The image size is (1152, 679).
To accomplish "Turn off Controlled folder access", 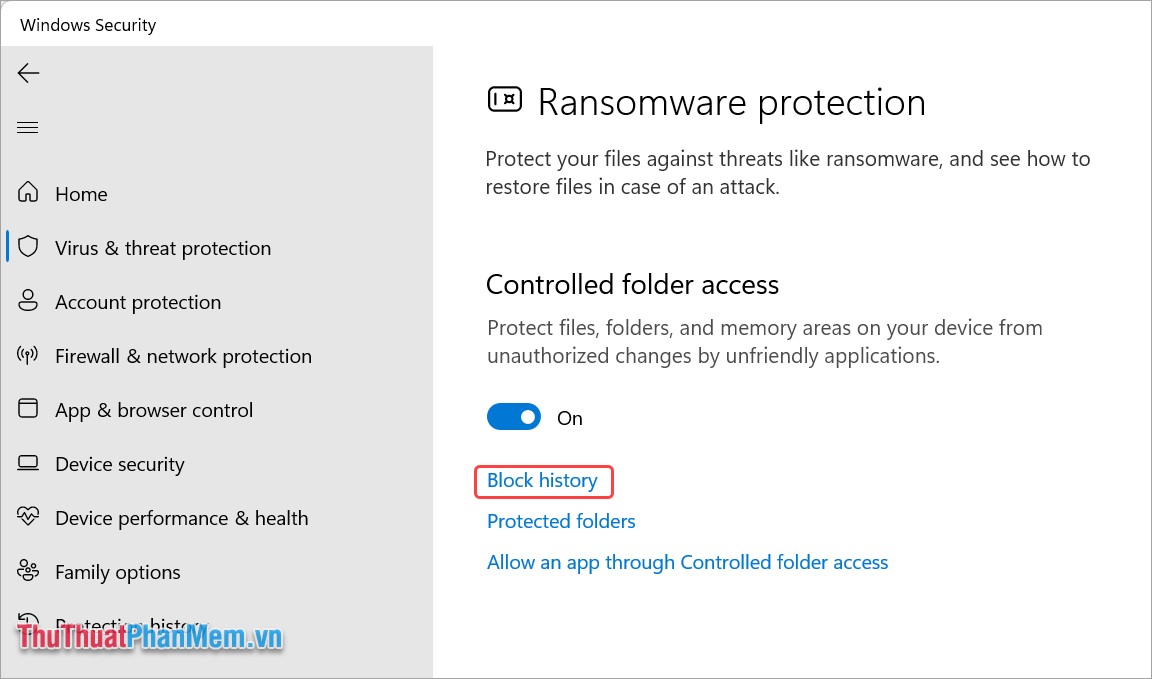I will pos(514,416).
